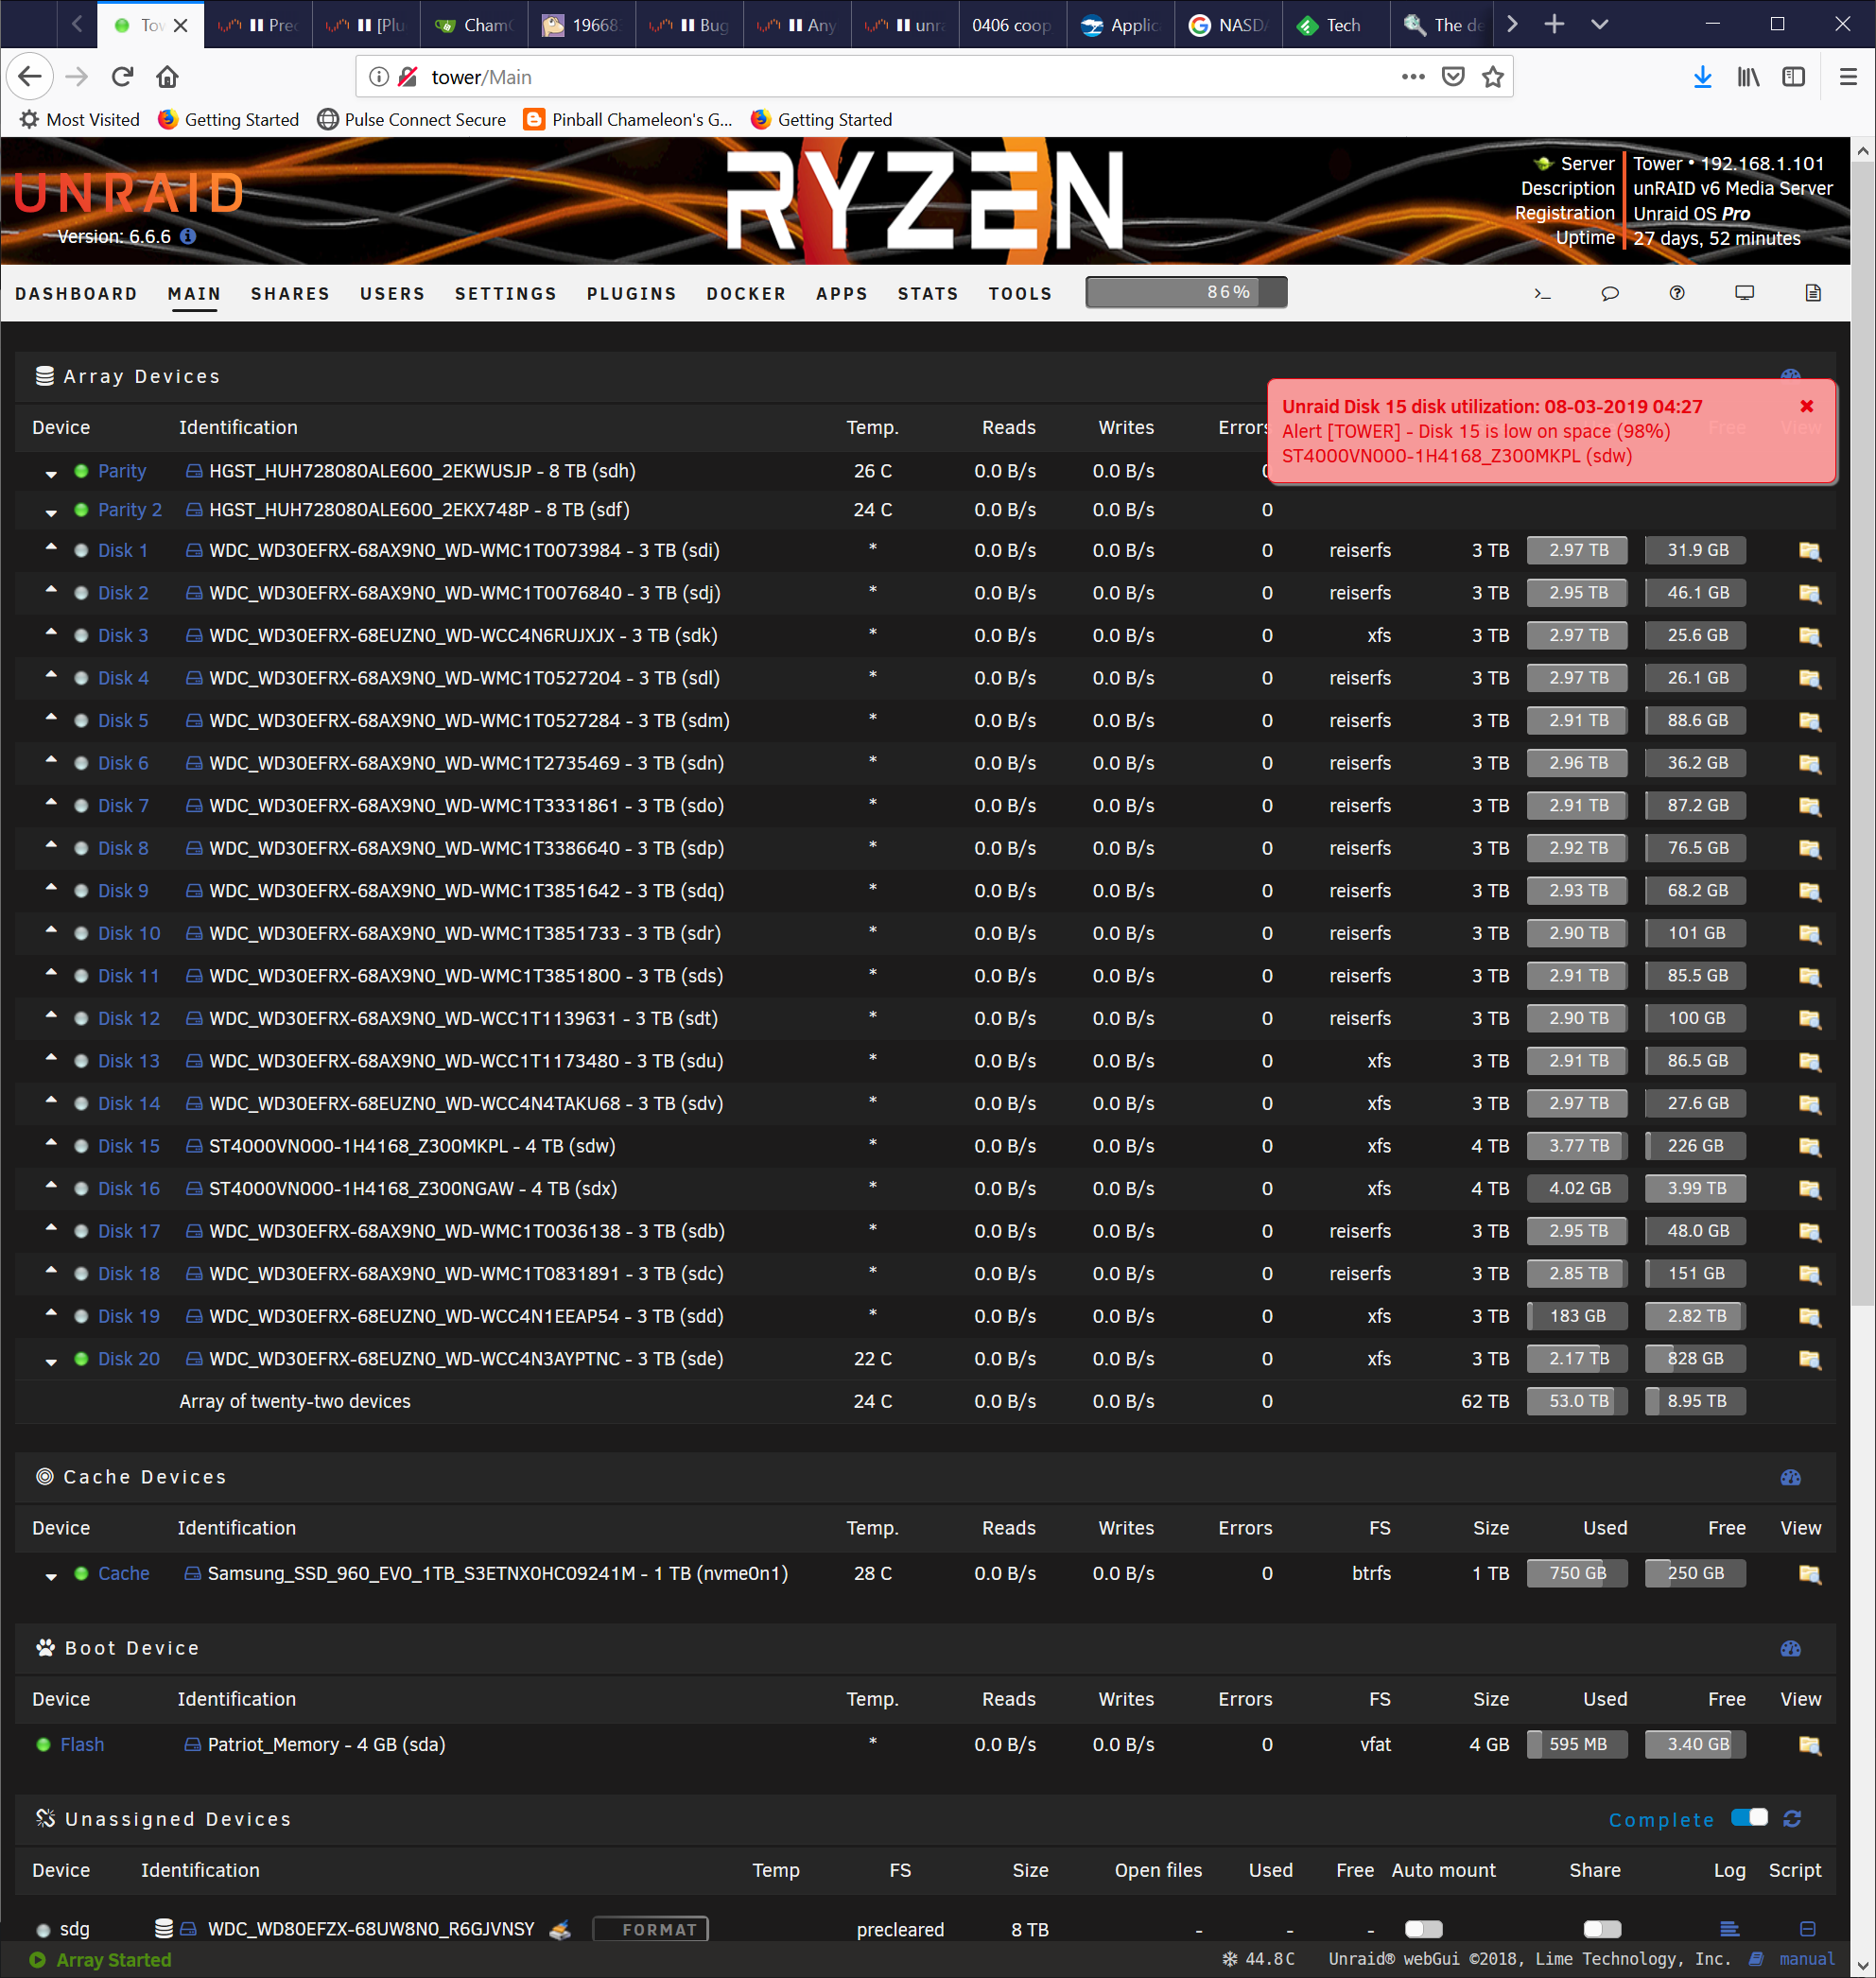Click the manual link in footer

[x=1806, y=1959]
